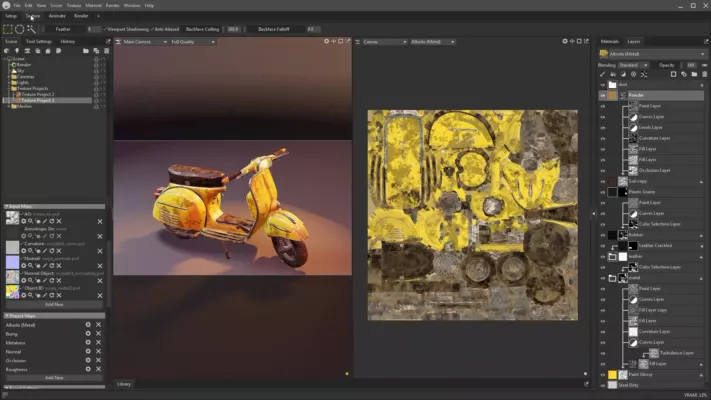Delete the selected layer with trash icon
This screenshot has width=711, height=400.
[705, 74]
